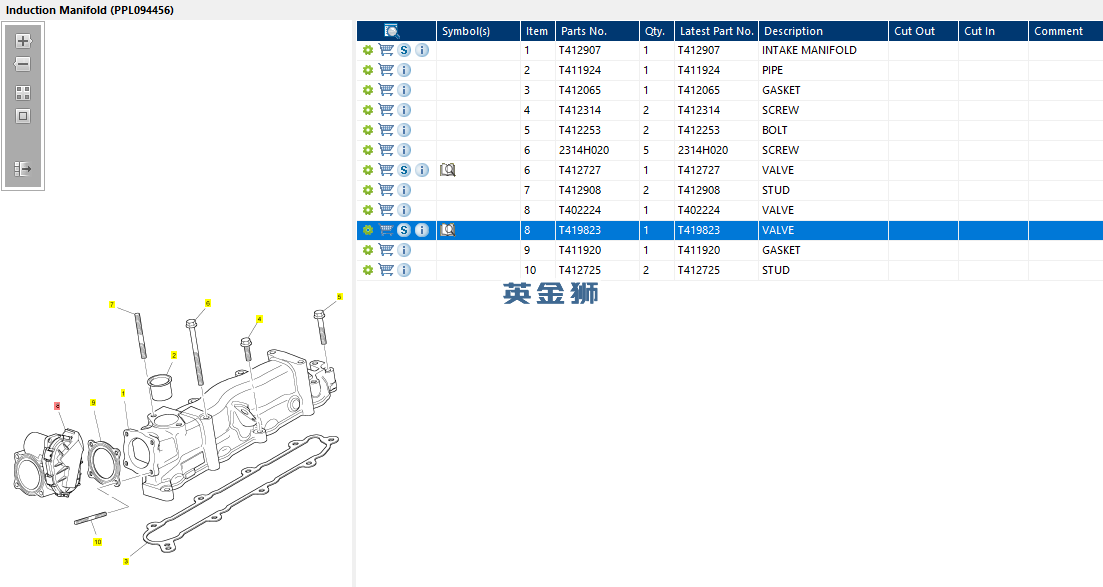Add T412908 STUD to the cart
This screenshot has height=587, width=1103.
tap(385, 190)
